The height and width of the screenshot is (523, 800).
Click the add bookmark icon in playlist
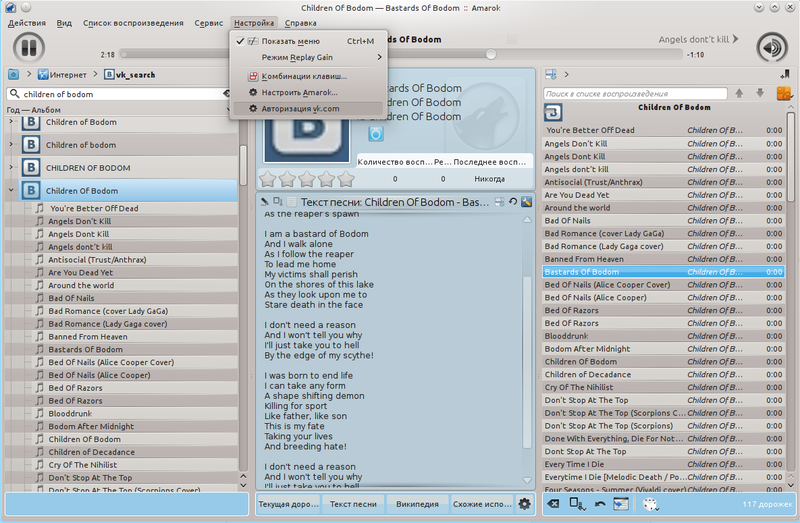pyautogui.click(x=785, y=74)
